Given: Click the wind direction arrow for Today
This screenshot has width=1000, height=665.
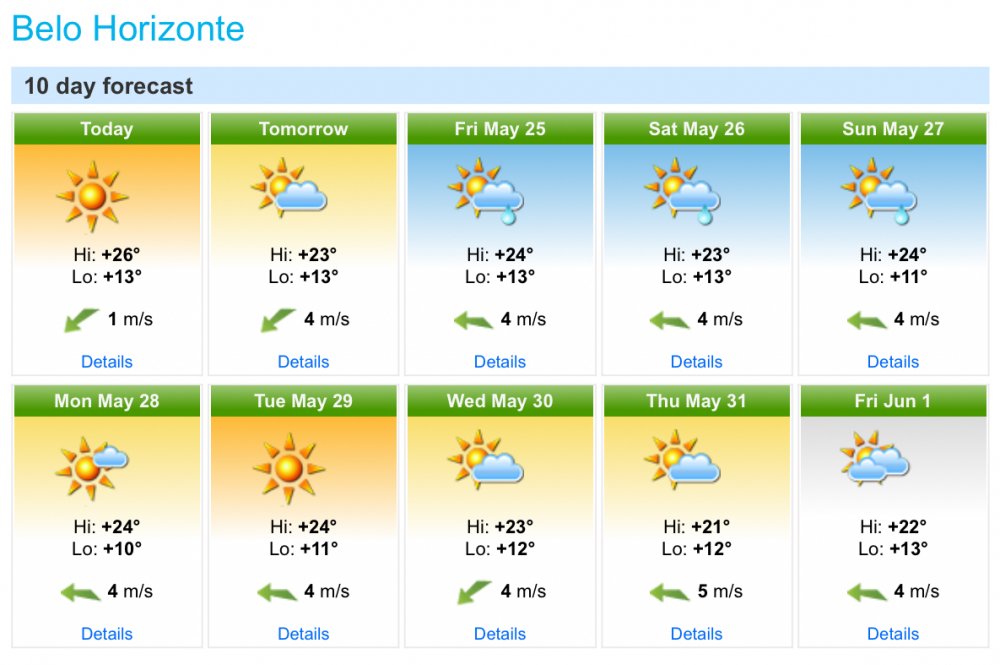Looking at the screenshot, I should point(81,320).
